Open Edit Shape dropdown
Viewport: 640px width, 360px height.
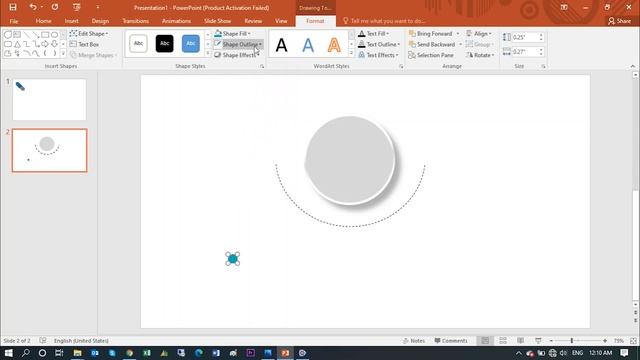coord(89,33)
